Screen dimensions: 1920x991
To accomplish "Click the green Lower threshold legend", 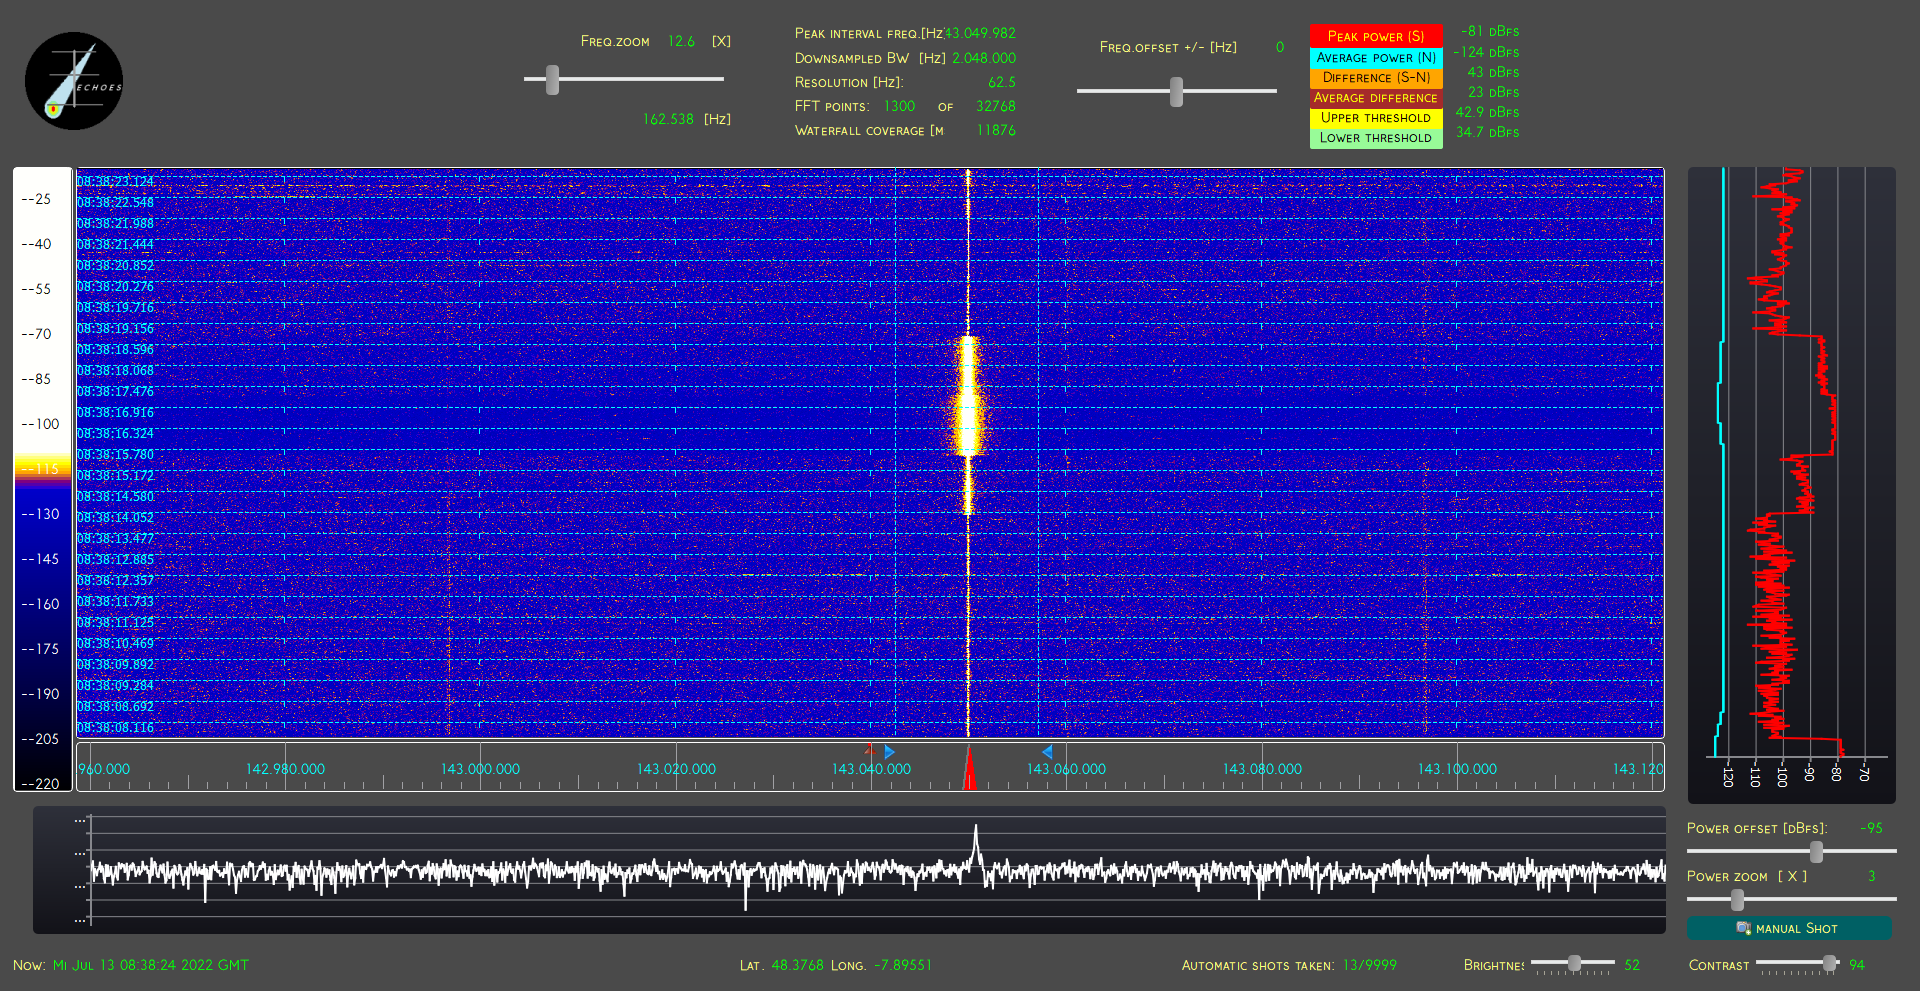I will tap(1376, 138).
